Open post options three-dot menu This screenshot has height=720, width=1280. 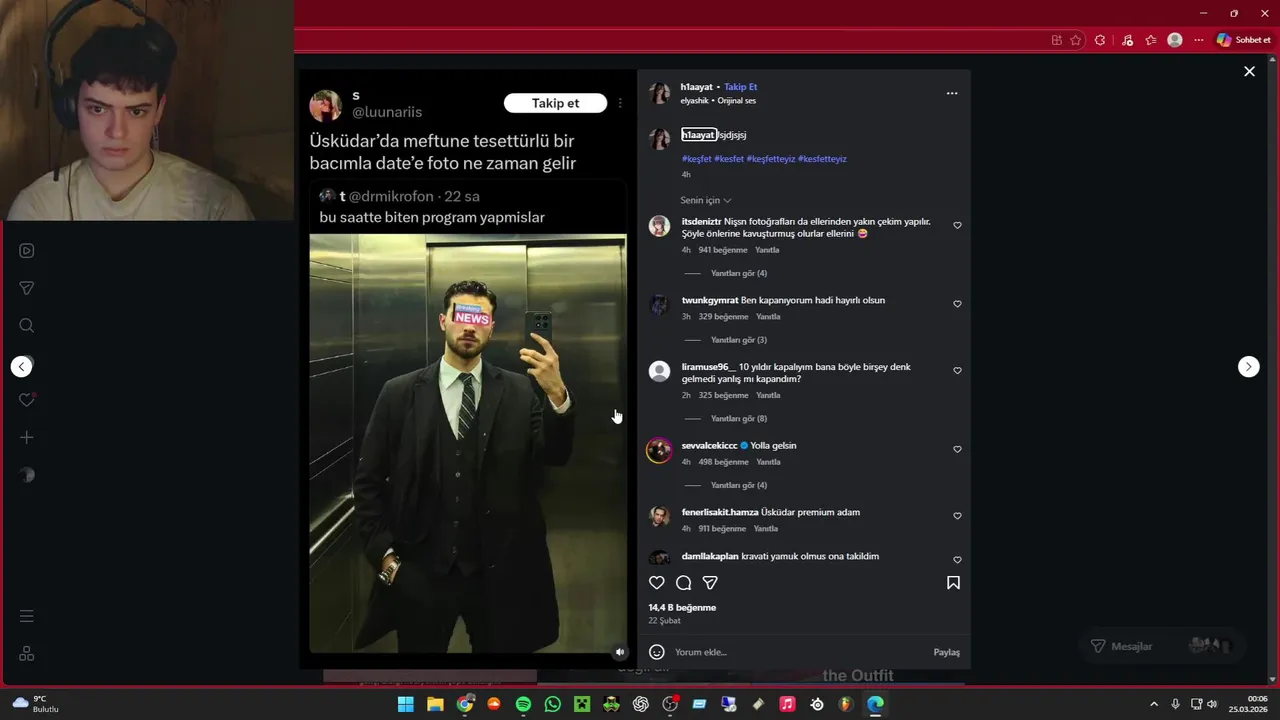point(952,93)
